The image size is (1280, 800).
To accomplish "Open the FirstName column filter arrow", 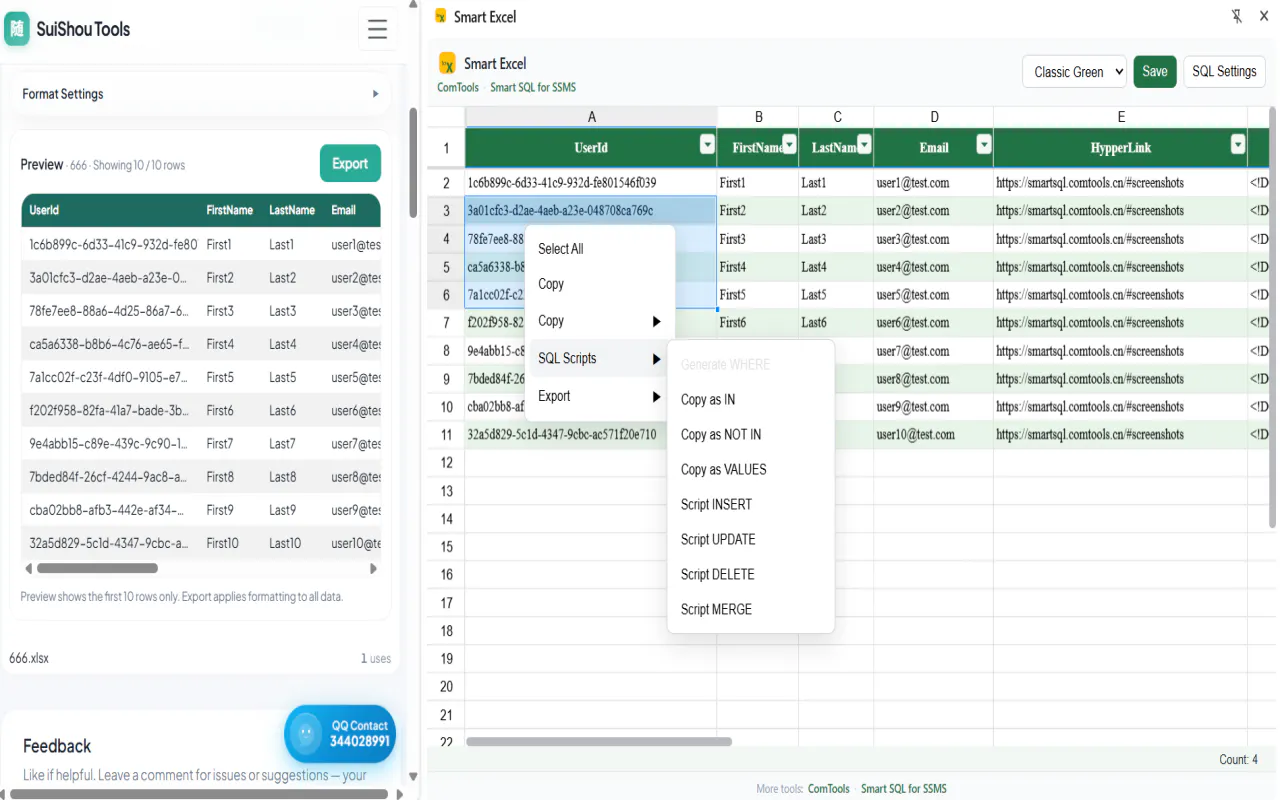I will click(x=789, y=146).
